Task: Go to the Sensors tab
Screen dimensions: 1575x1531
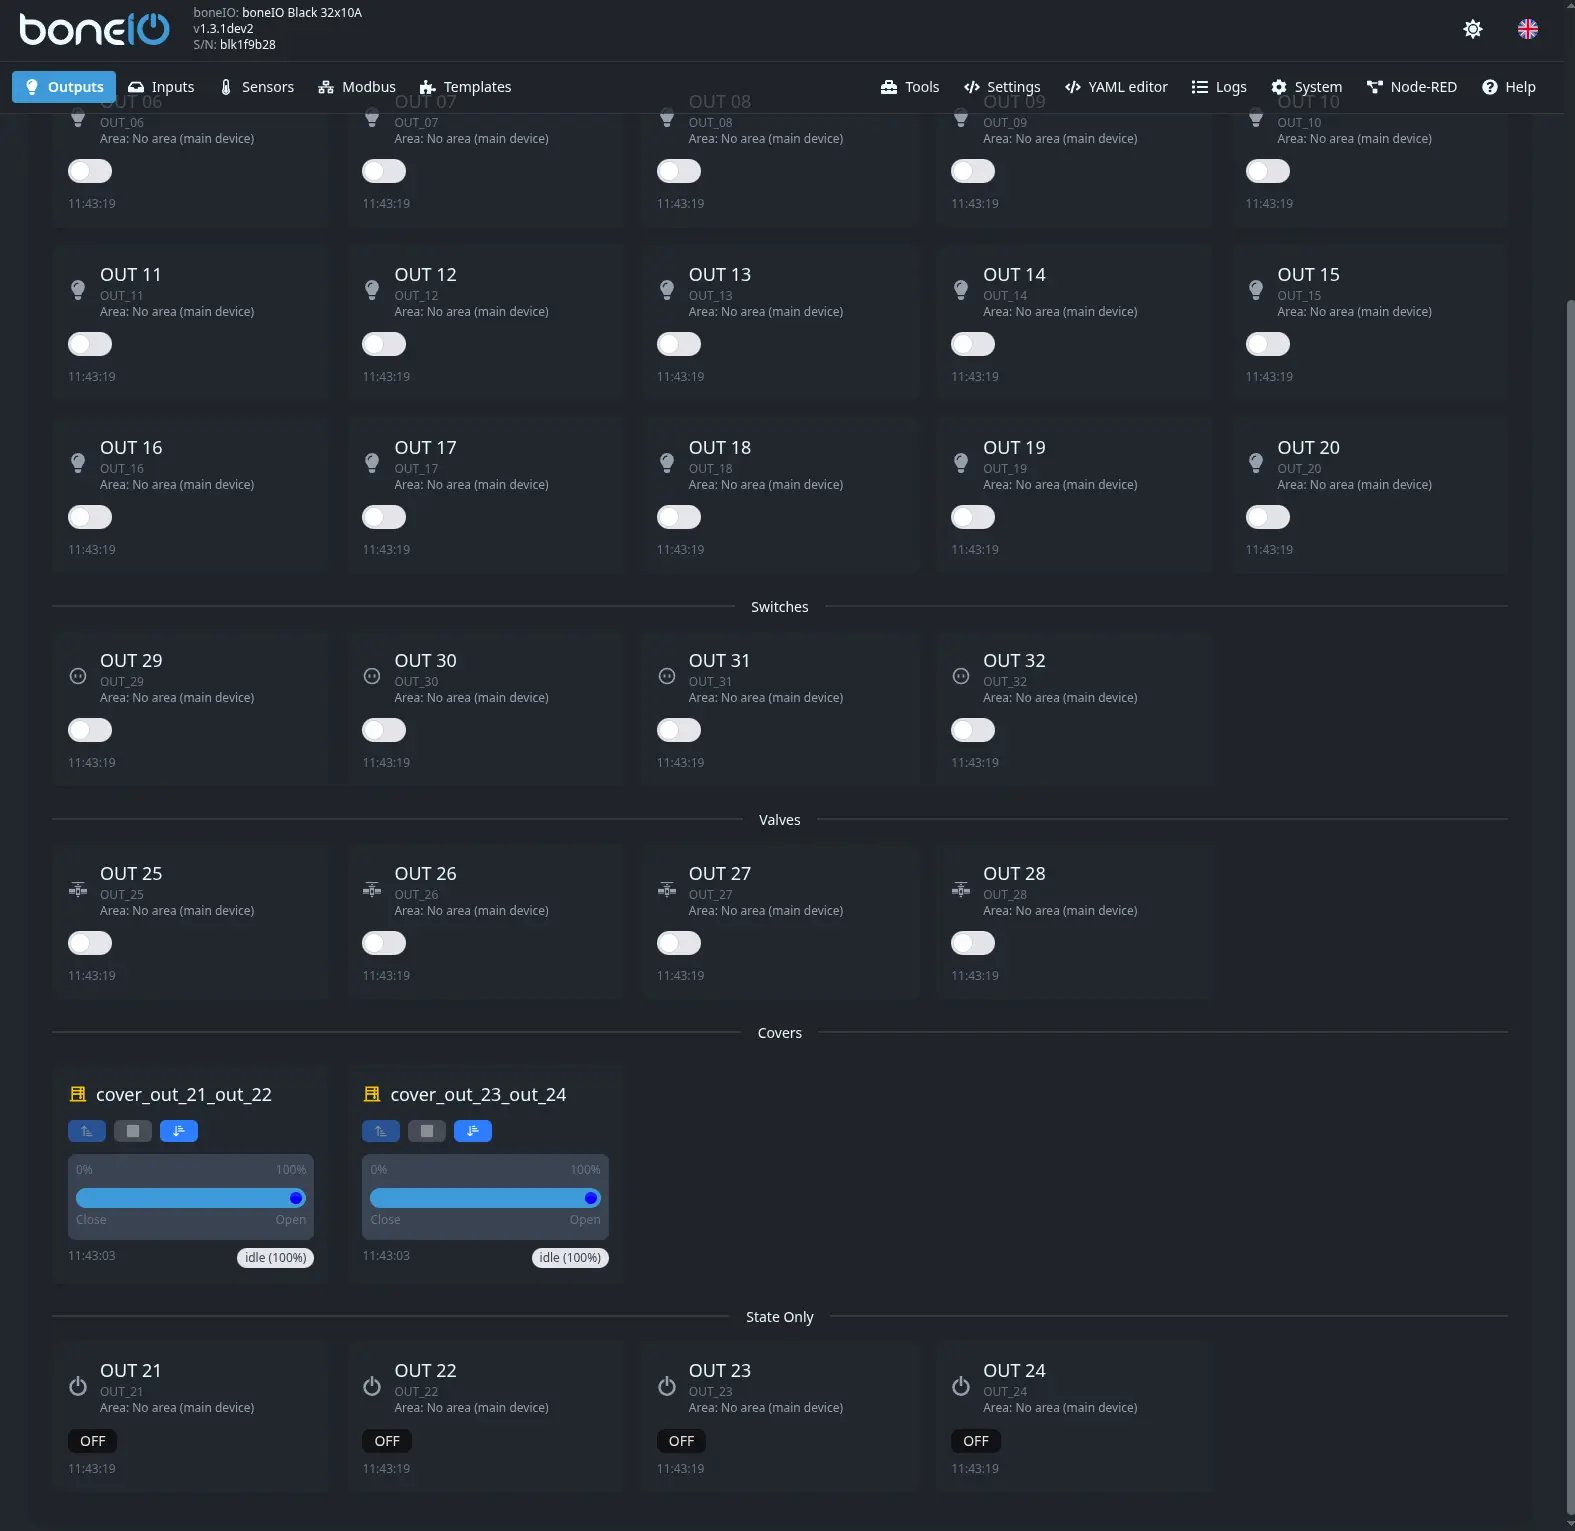Action: [x=257, y=87]
